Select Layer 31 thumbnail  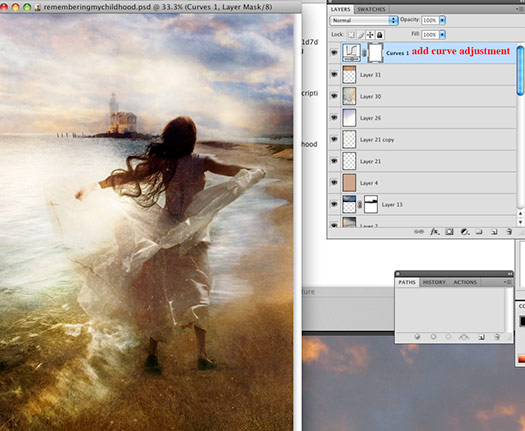click(x=349, y=75)
